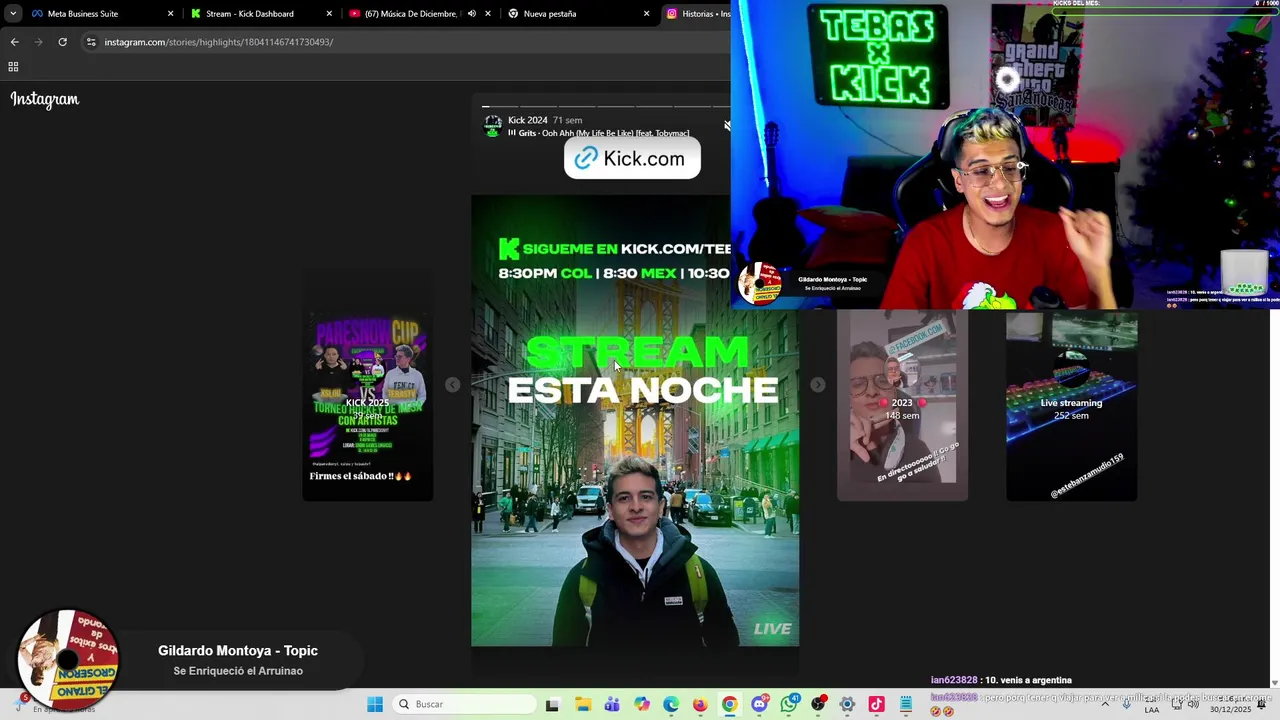This screenshot has width=1280, height=720.
Task: Open the Windows Start menu
Action: 375,704
